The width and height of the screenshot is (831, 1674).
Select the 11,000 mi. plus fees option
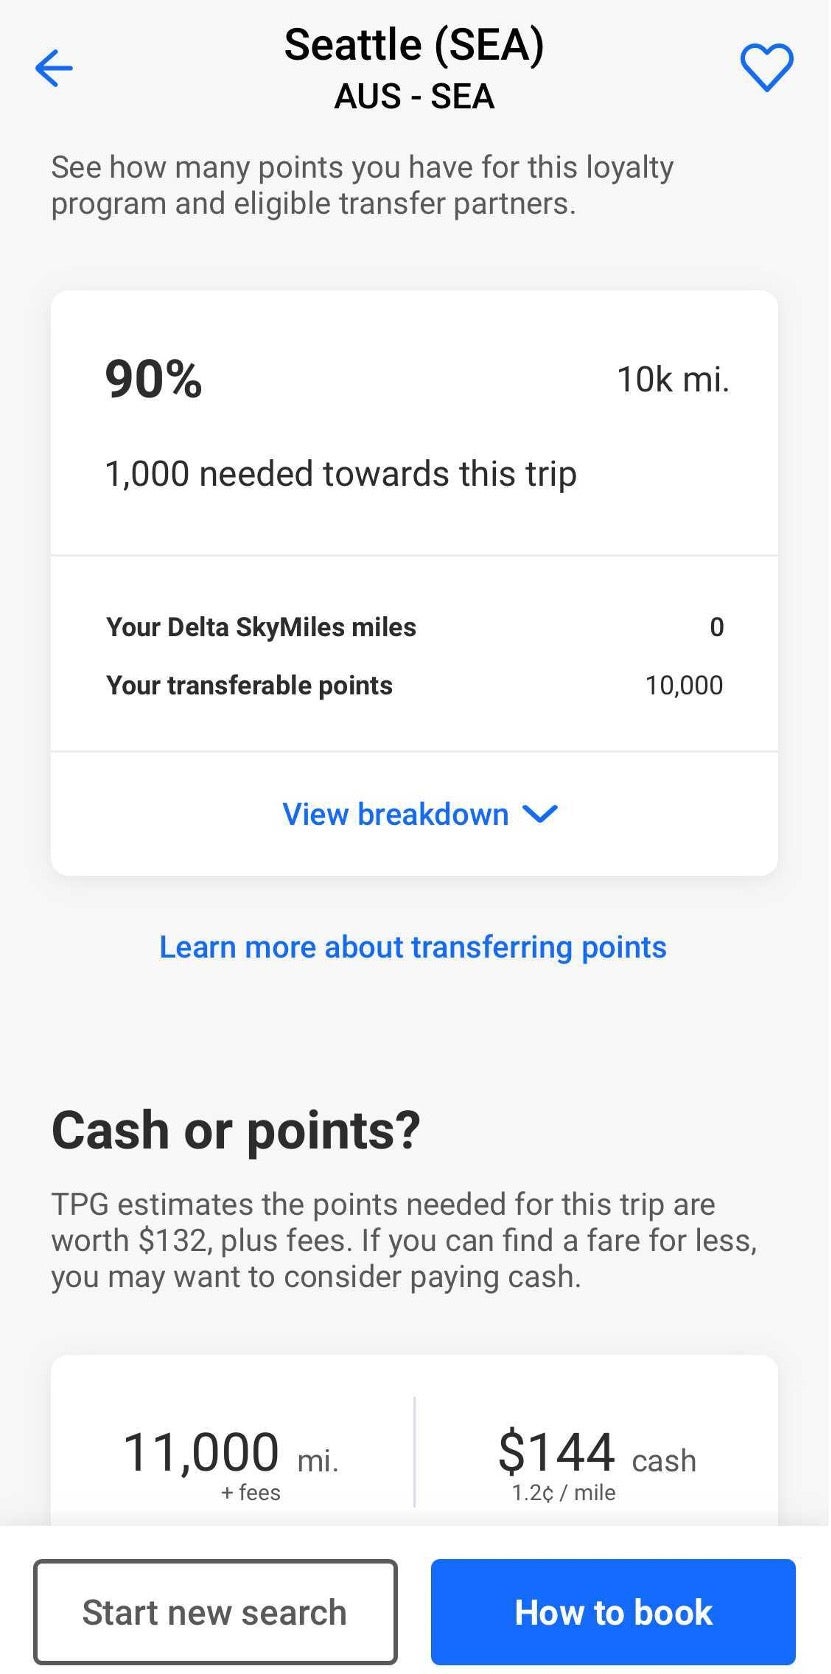[x=231, y=1462]
